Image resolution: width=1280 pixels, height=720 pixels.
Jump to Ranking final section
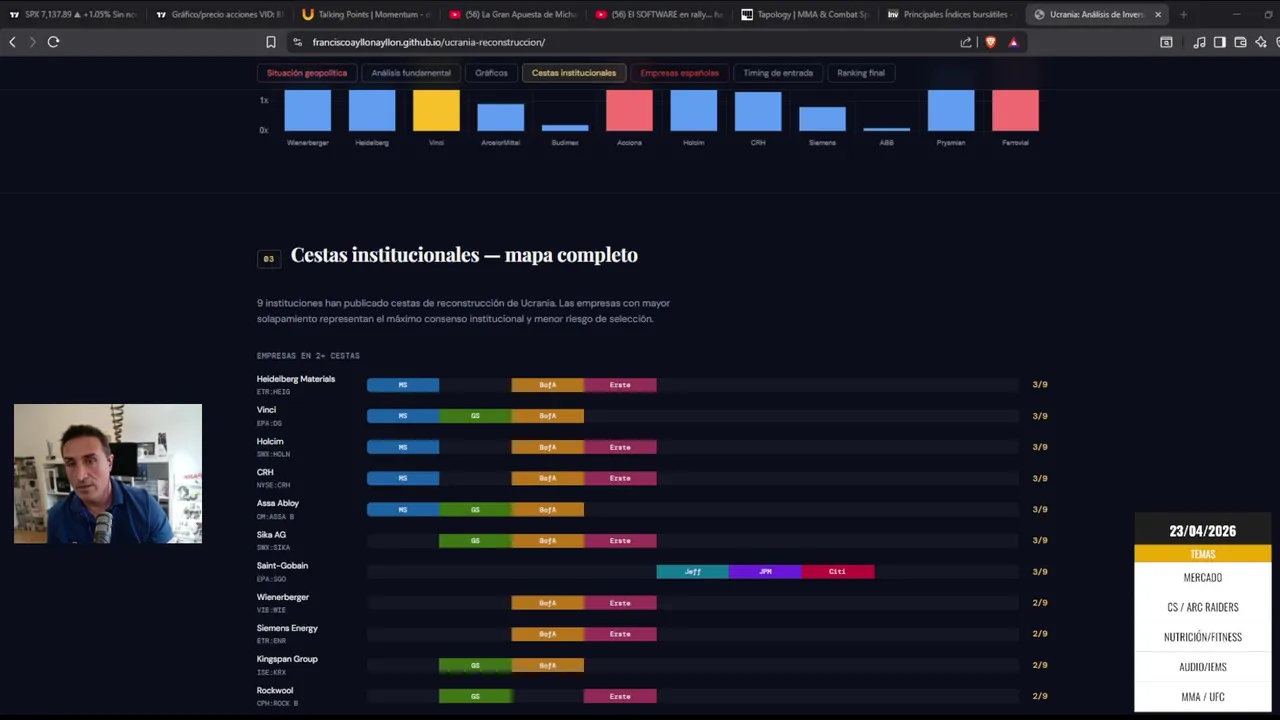(x=861, y=73)
